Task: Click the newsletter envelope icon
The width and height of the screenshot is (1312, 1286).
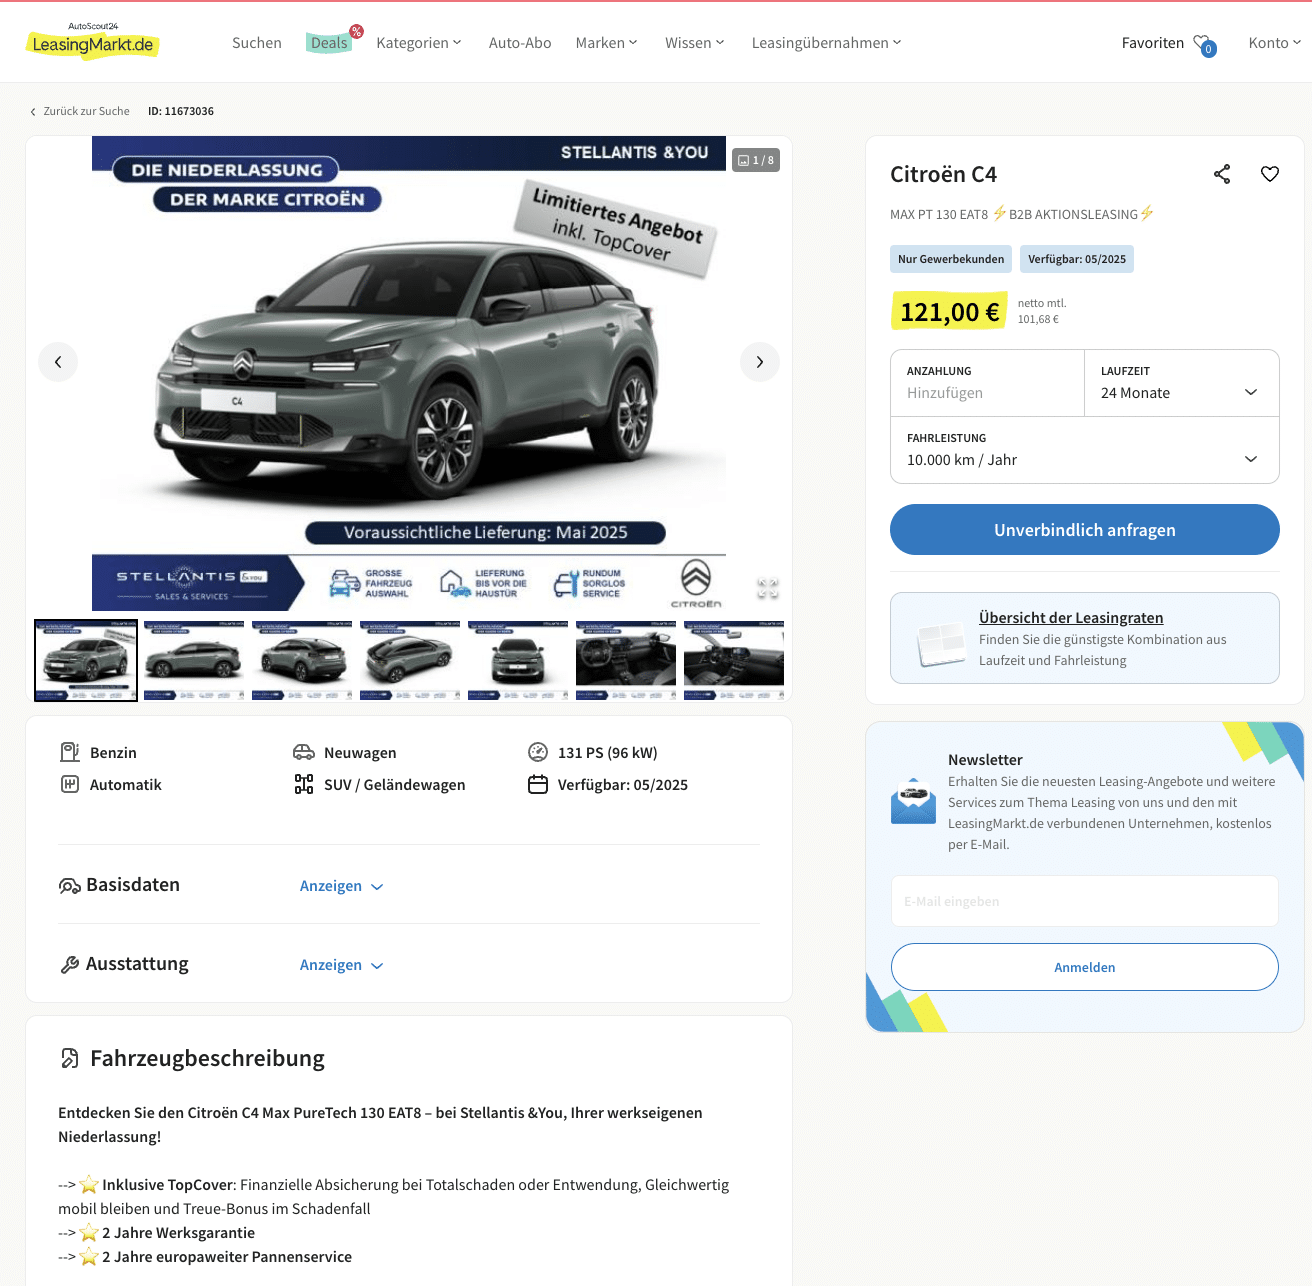Action: pos(913,801)
